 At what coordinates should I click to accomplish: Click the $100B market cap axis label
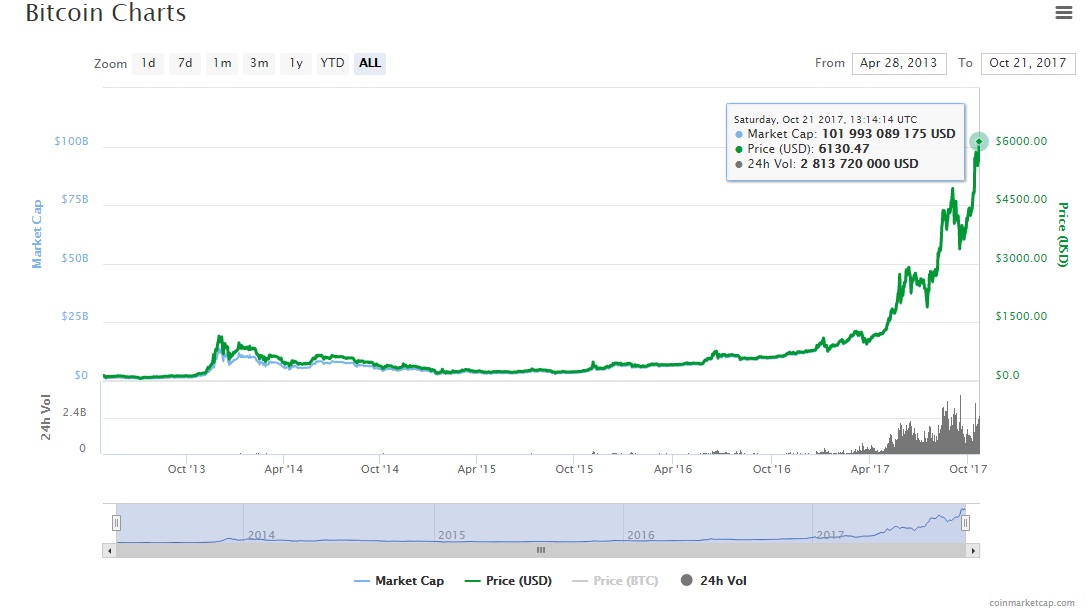tap(72, 141)
